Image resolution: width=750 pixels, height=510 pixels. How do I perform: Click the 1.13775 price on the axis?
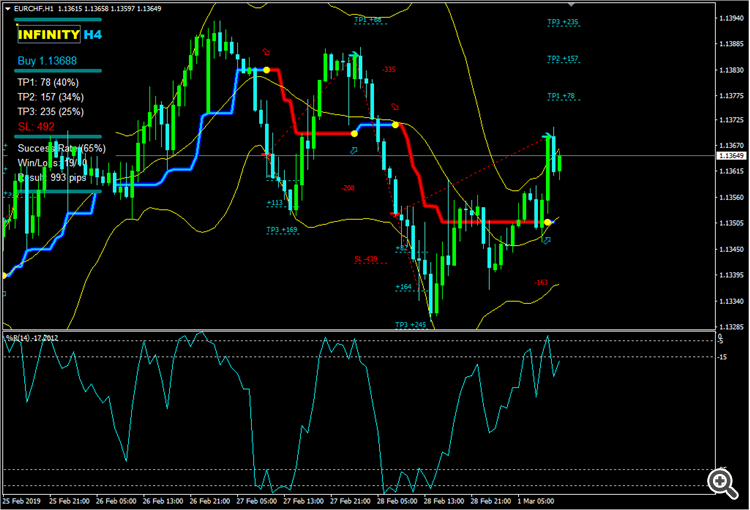pos(732,96)
